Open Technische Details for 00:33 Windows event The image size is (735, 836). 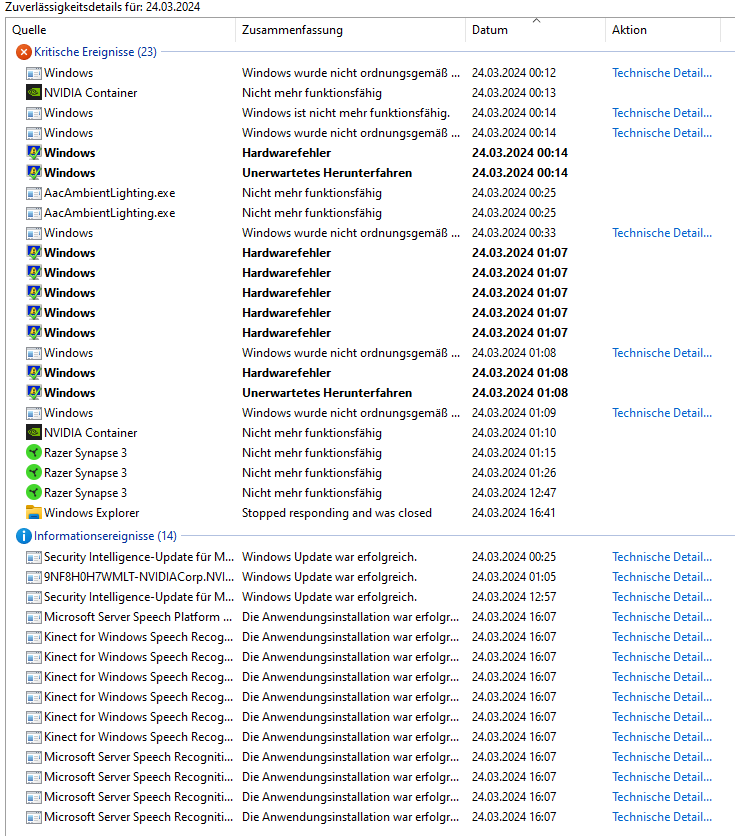pyautogui.click(x=662, y=232)
